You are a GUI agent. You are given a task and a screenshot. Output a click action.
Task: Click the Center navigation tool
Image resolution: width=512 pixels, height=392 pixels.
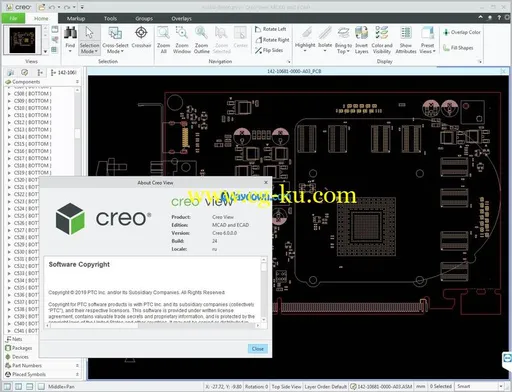click(240, 37)
